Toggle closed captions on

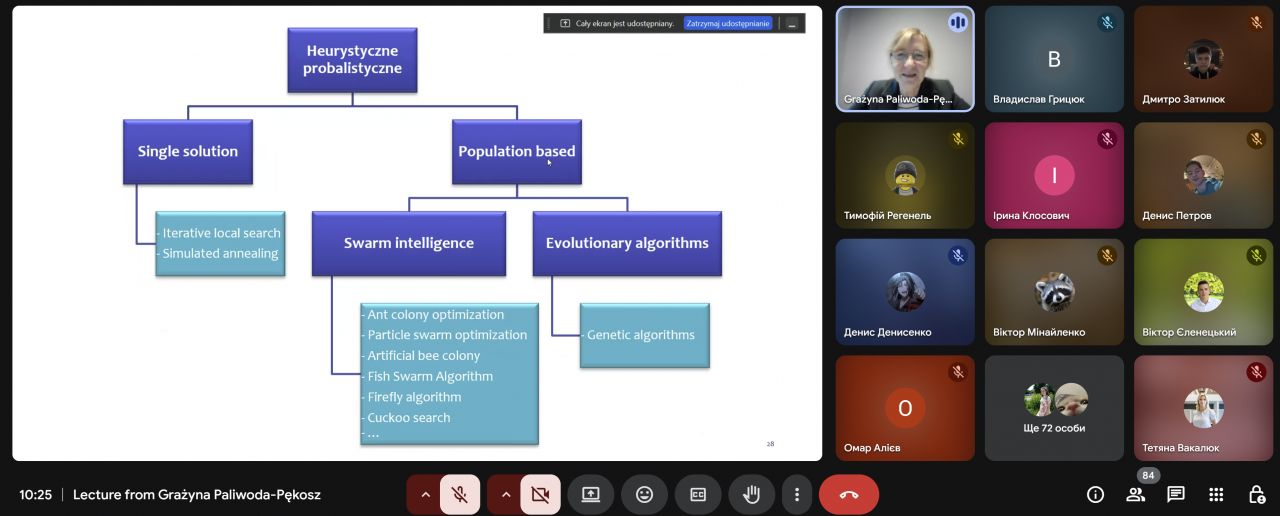(x=698, y=494)
